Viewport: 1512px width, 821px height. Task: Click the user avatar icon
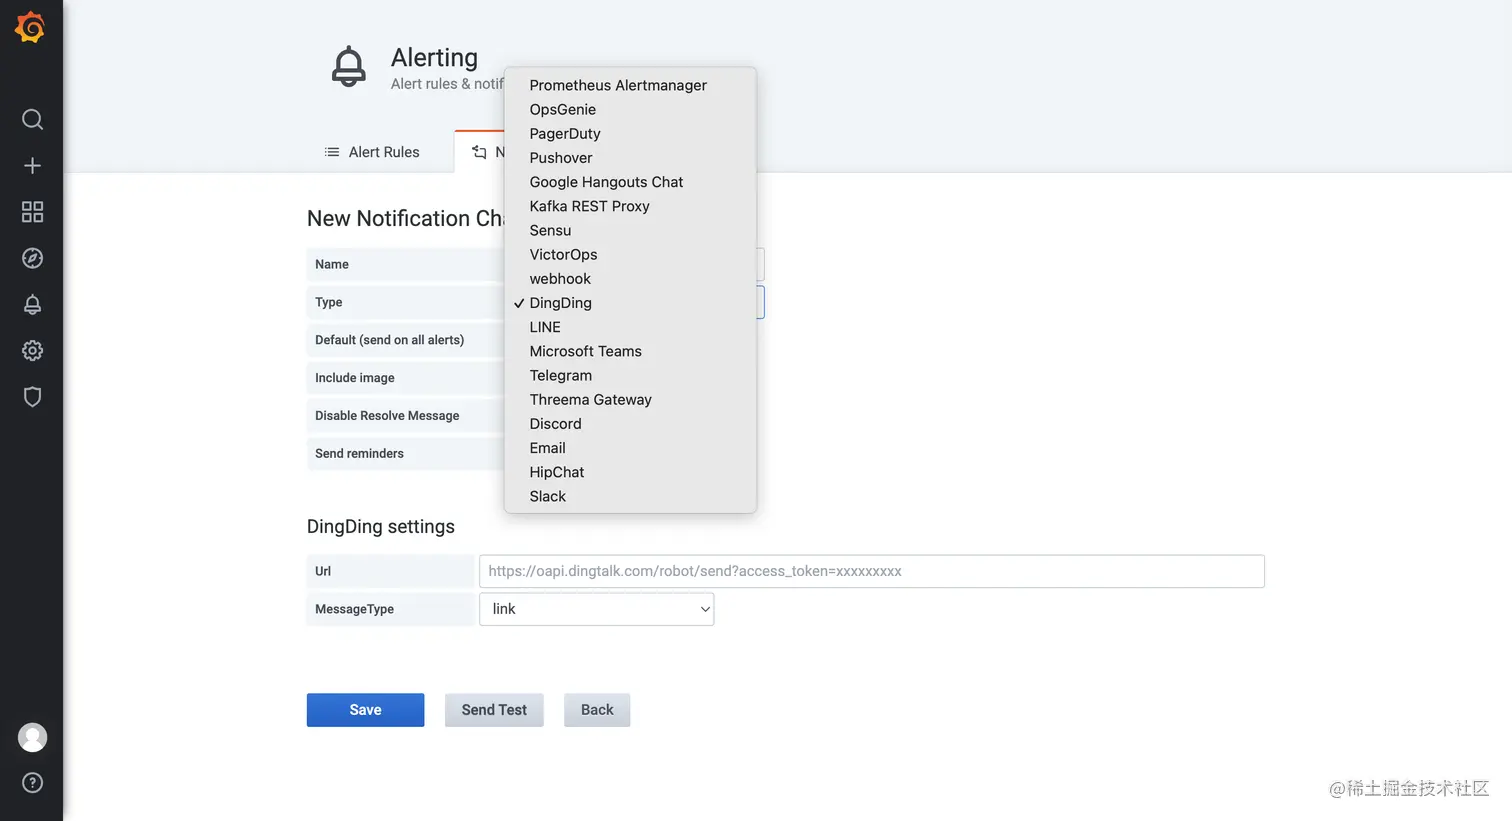(x=32, y=737)
